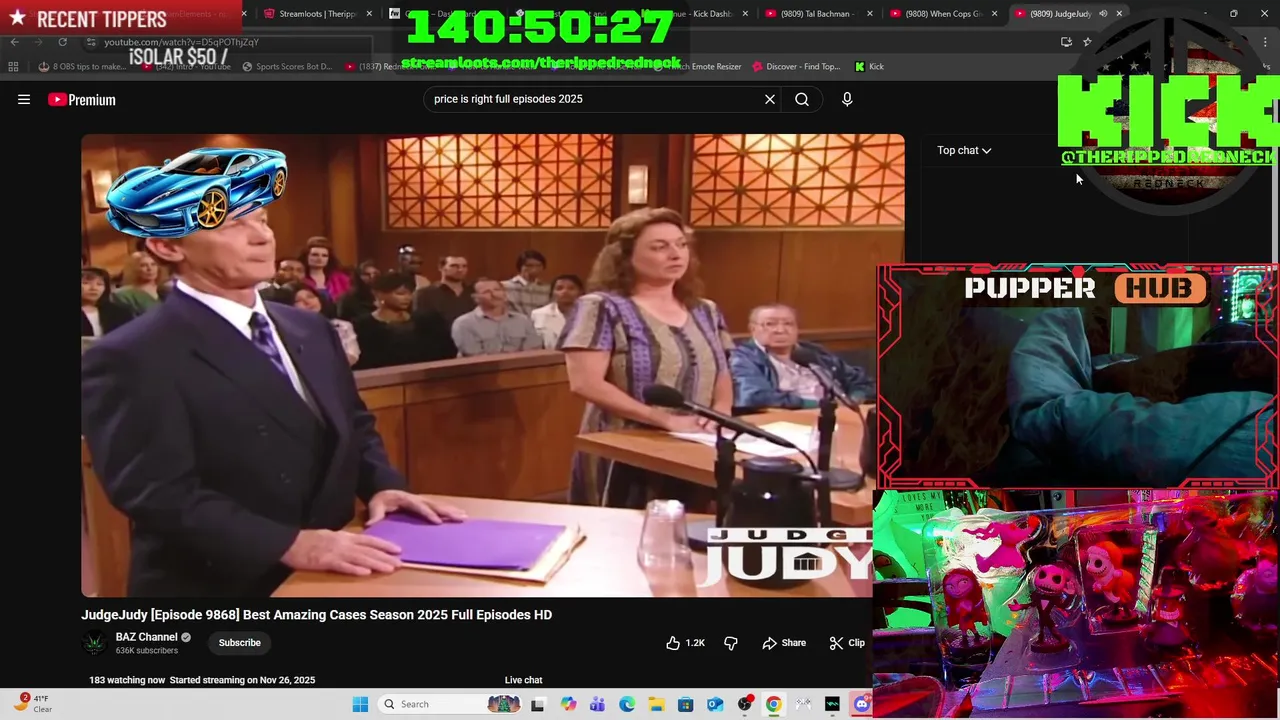Close the JudgeJudy tab
Screen dimensions: 1280x720
[x=1119, y=13]
